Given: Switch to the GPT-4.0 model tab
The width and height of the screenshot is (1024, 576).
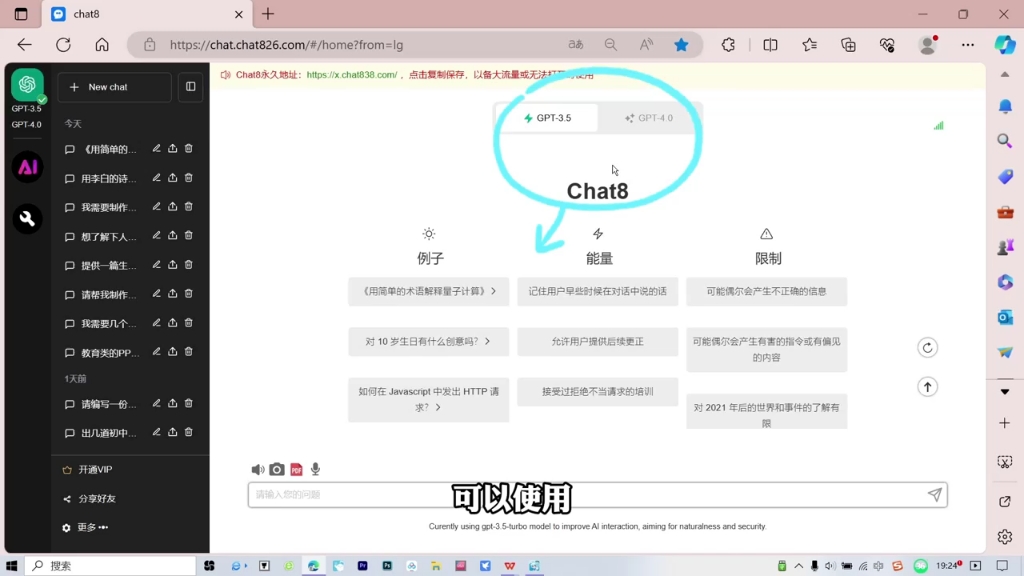Looking at the screenshot, I should (648, 118).
